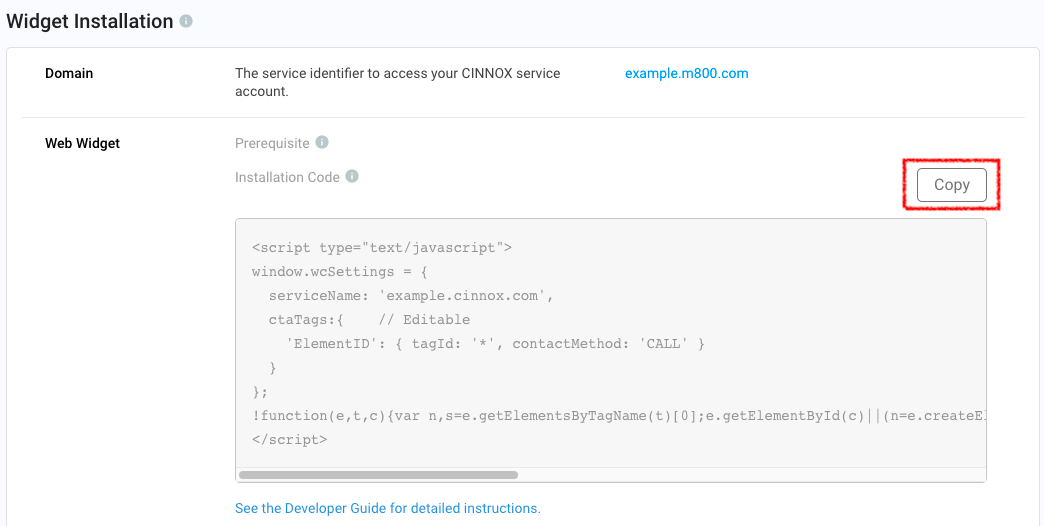The image size is (1044, 526).
Task: Open the example.m800.com domain link
Action: (x=686, y=73)
